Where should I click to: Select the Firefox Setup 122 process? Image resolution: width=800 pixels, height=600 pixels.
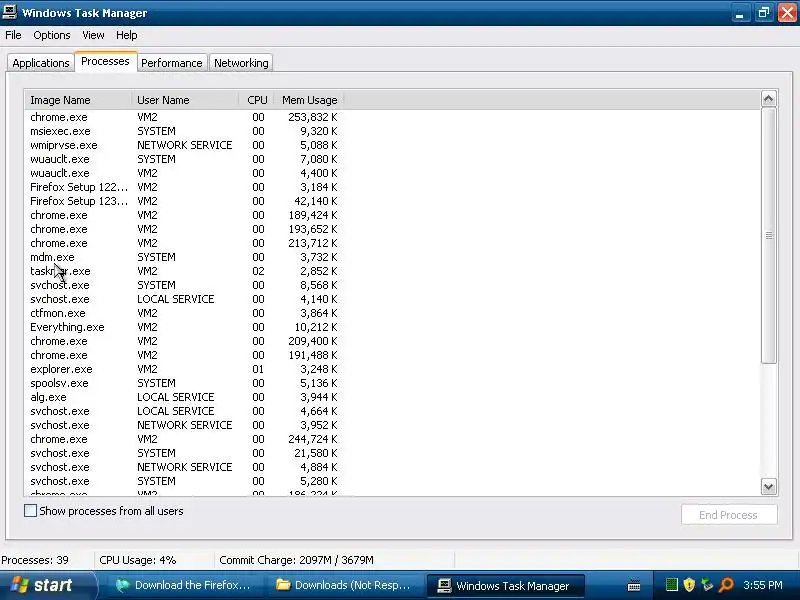tap(184, 187)
